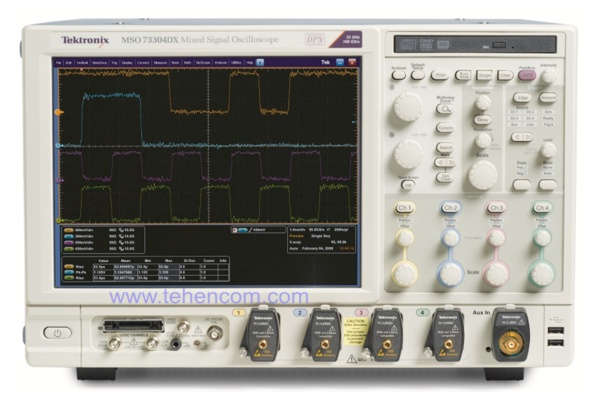
Task: Click the trigger Edge button
Action: [x=522, y=98]
